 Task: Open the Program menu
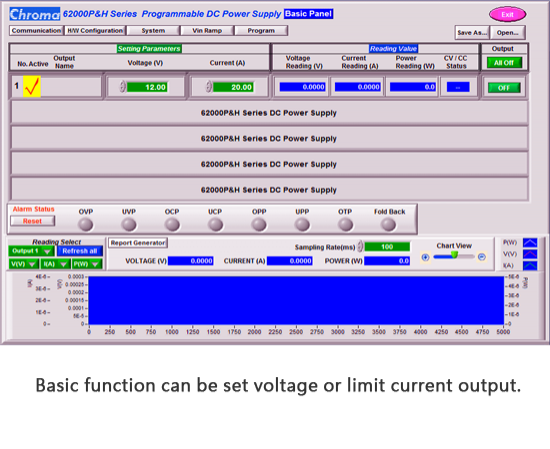[261, 31]
